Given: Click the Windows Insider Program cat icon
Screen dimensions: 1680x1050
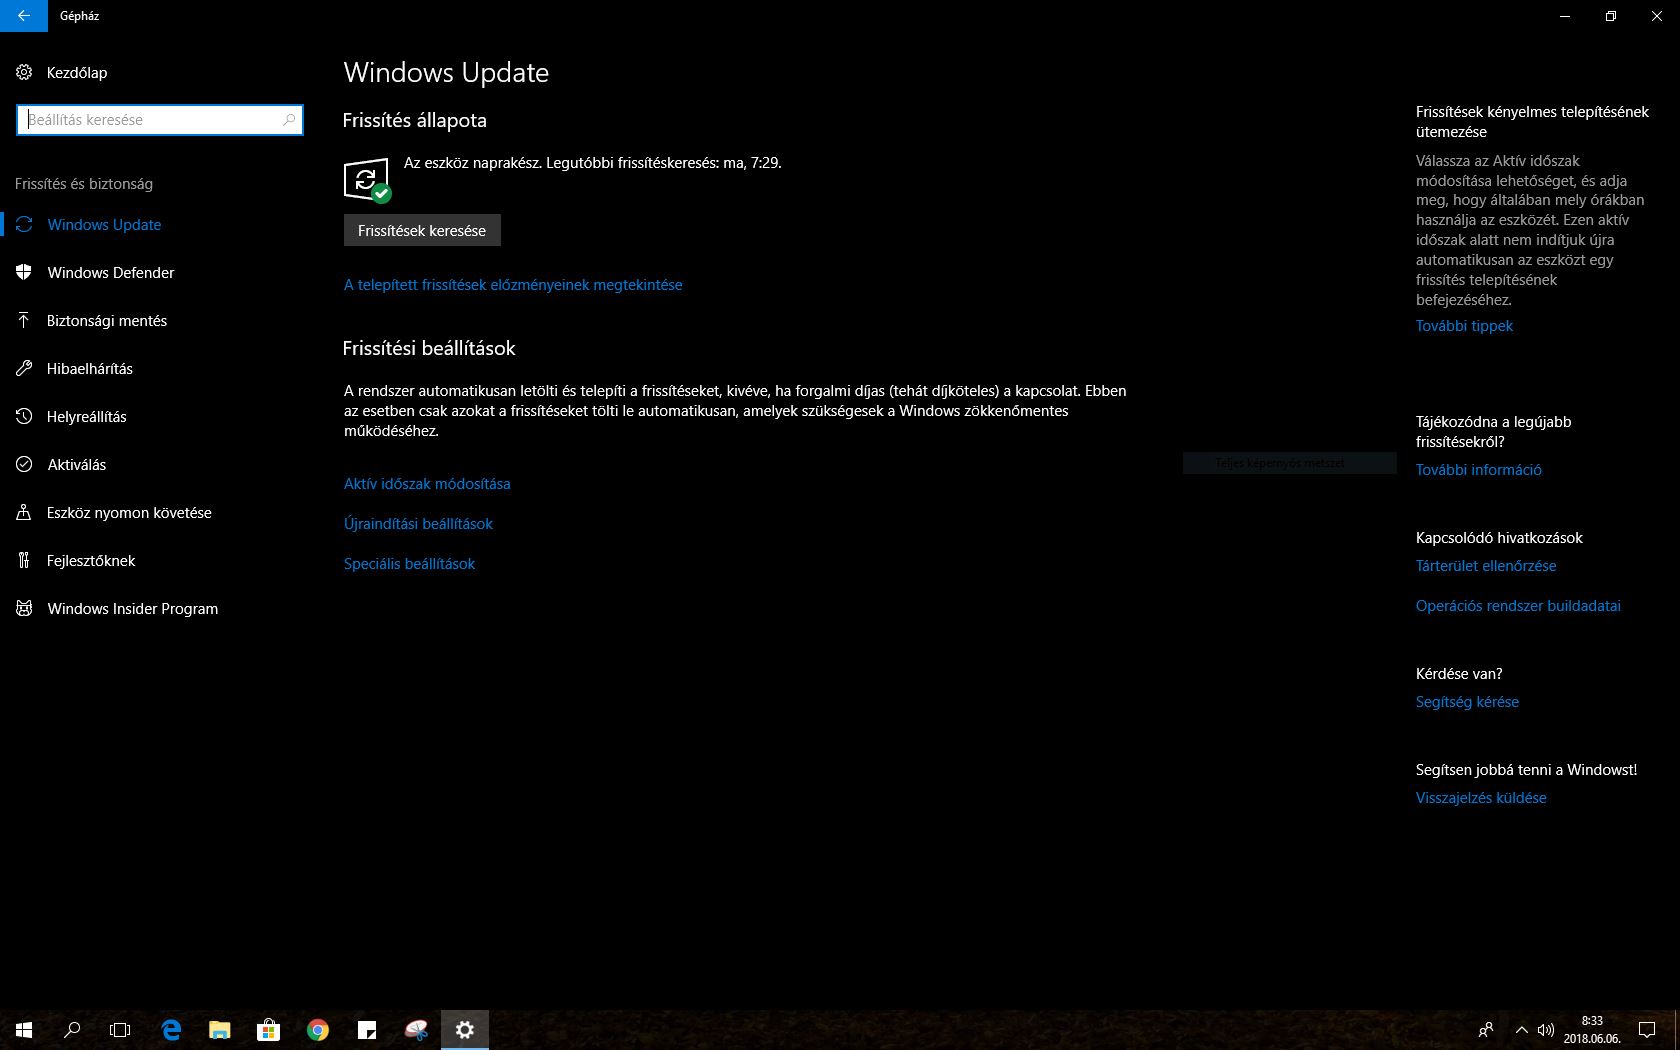Looking at the screenshot, I should (x=24, y=609).
